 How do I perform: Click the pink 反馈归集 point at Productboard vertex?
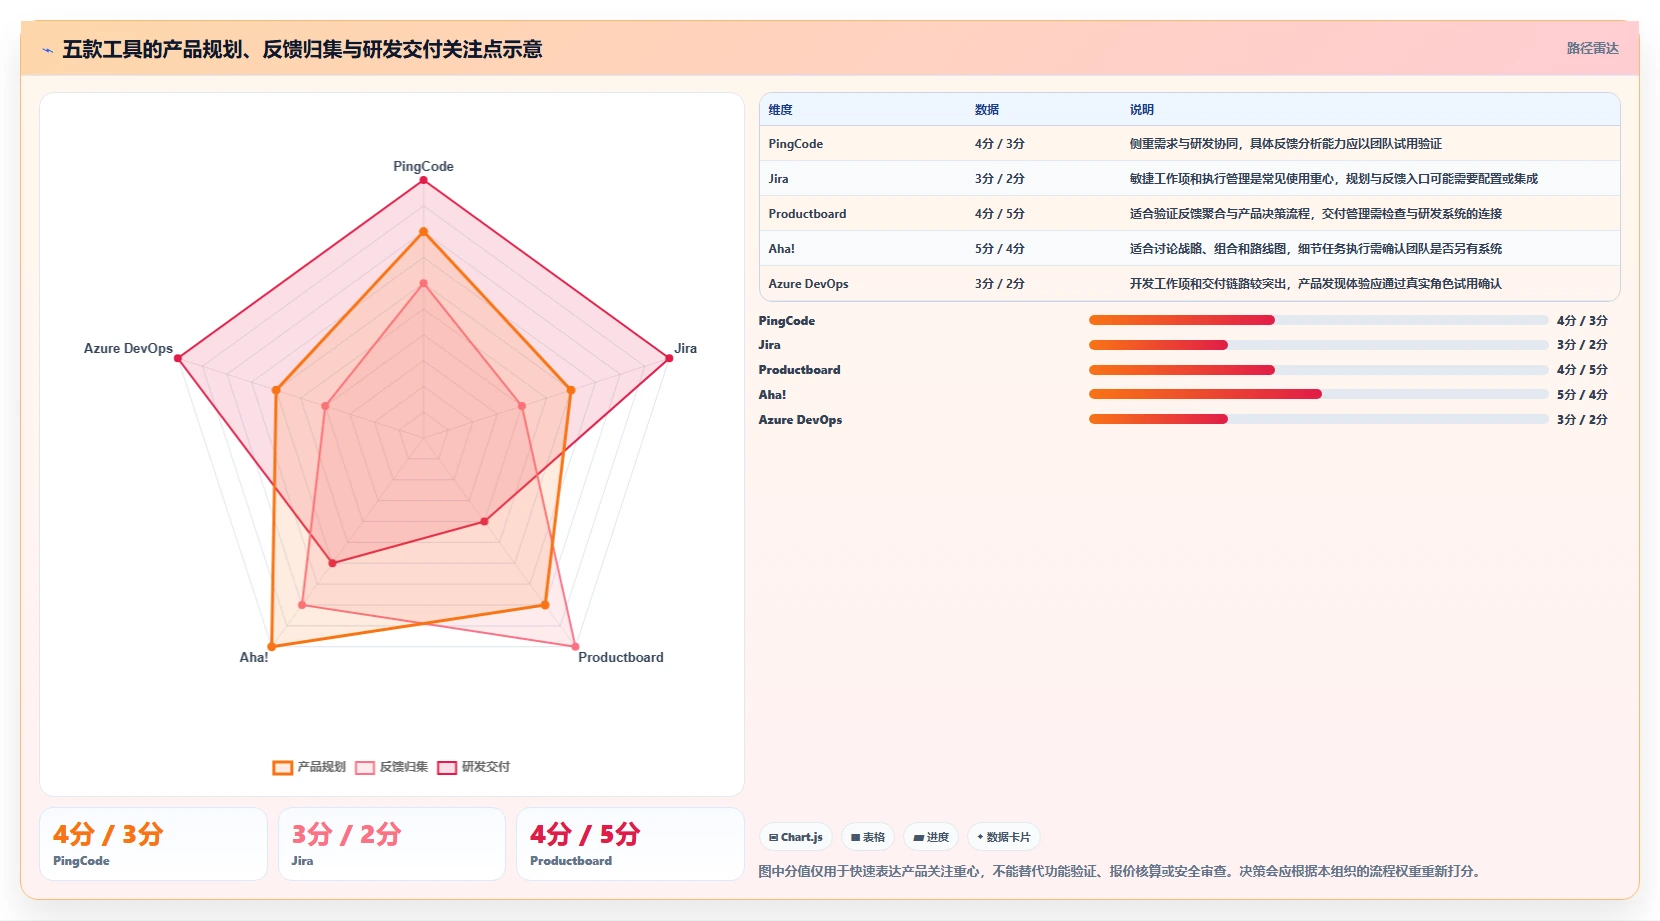575,647
